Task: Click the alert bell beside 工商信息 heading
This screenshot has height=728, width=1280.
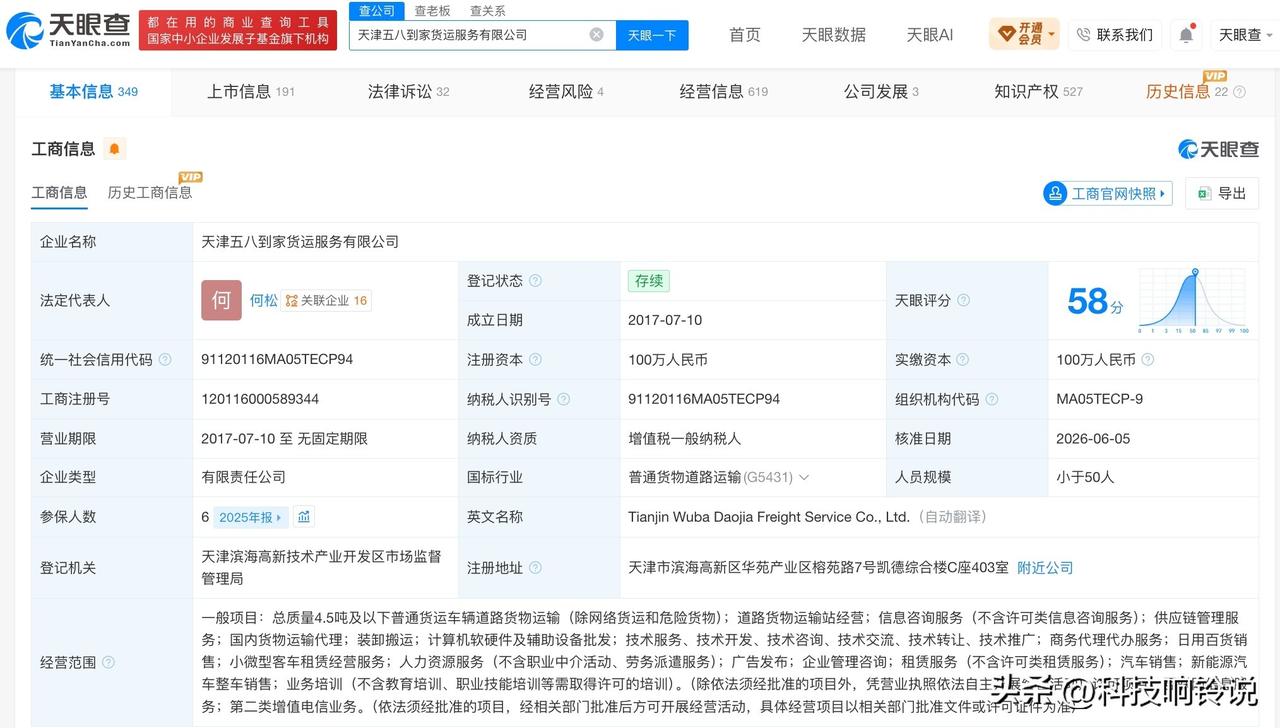Action: (114, 149)
